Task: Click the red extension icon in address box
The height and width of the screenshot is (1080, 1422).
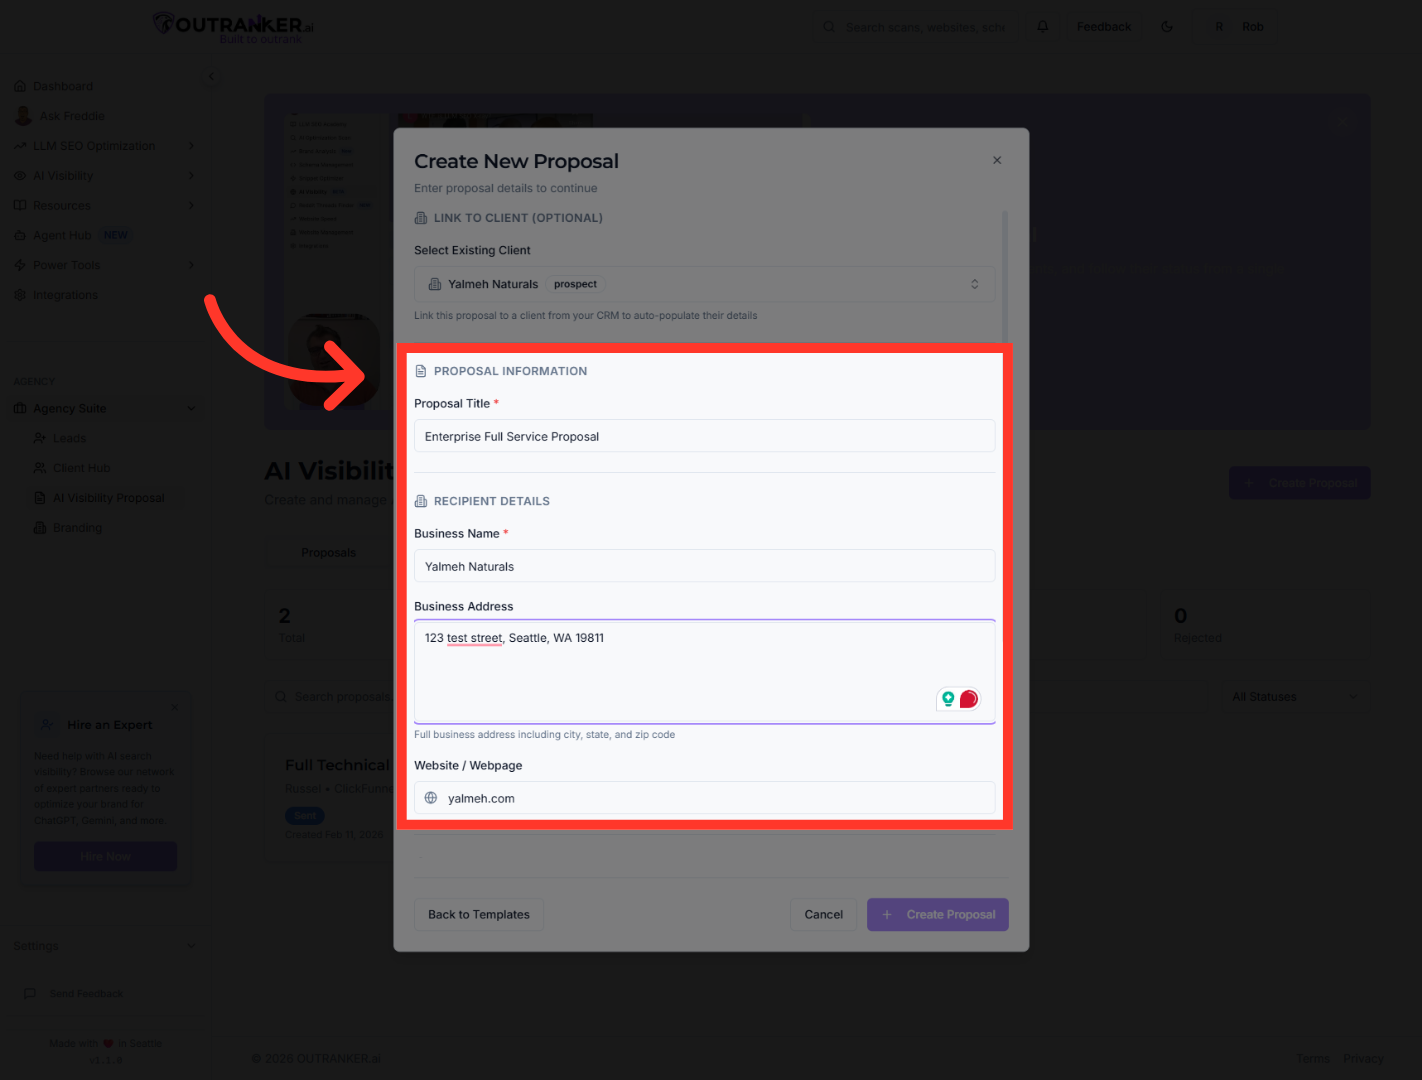Action: click(969, 699)
